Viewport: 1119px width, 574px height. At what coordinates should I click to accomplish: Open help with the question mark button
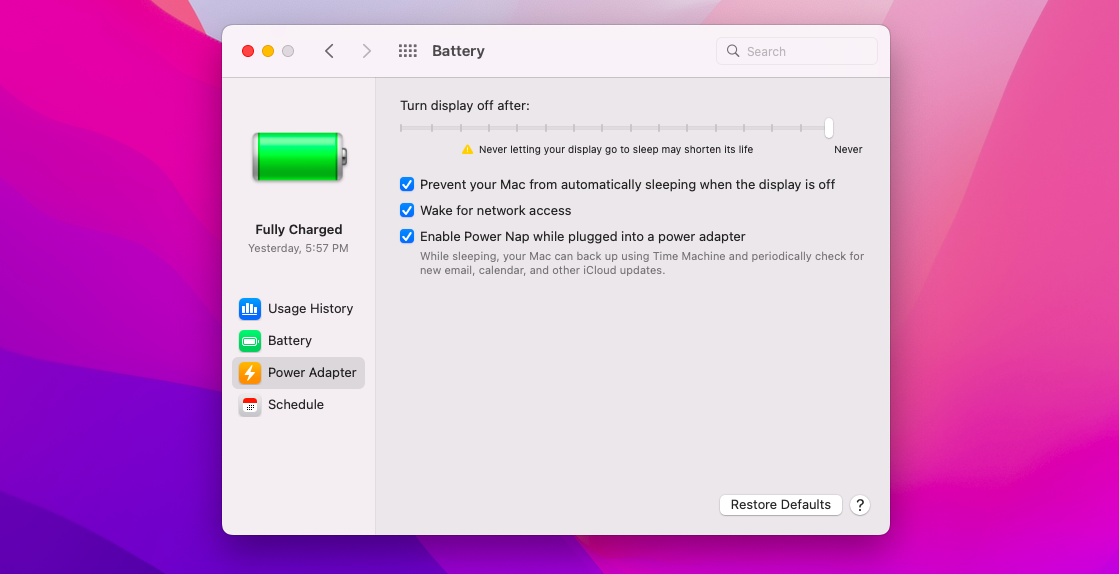pyautogui.click(x=860, y=505)
